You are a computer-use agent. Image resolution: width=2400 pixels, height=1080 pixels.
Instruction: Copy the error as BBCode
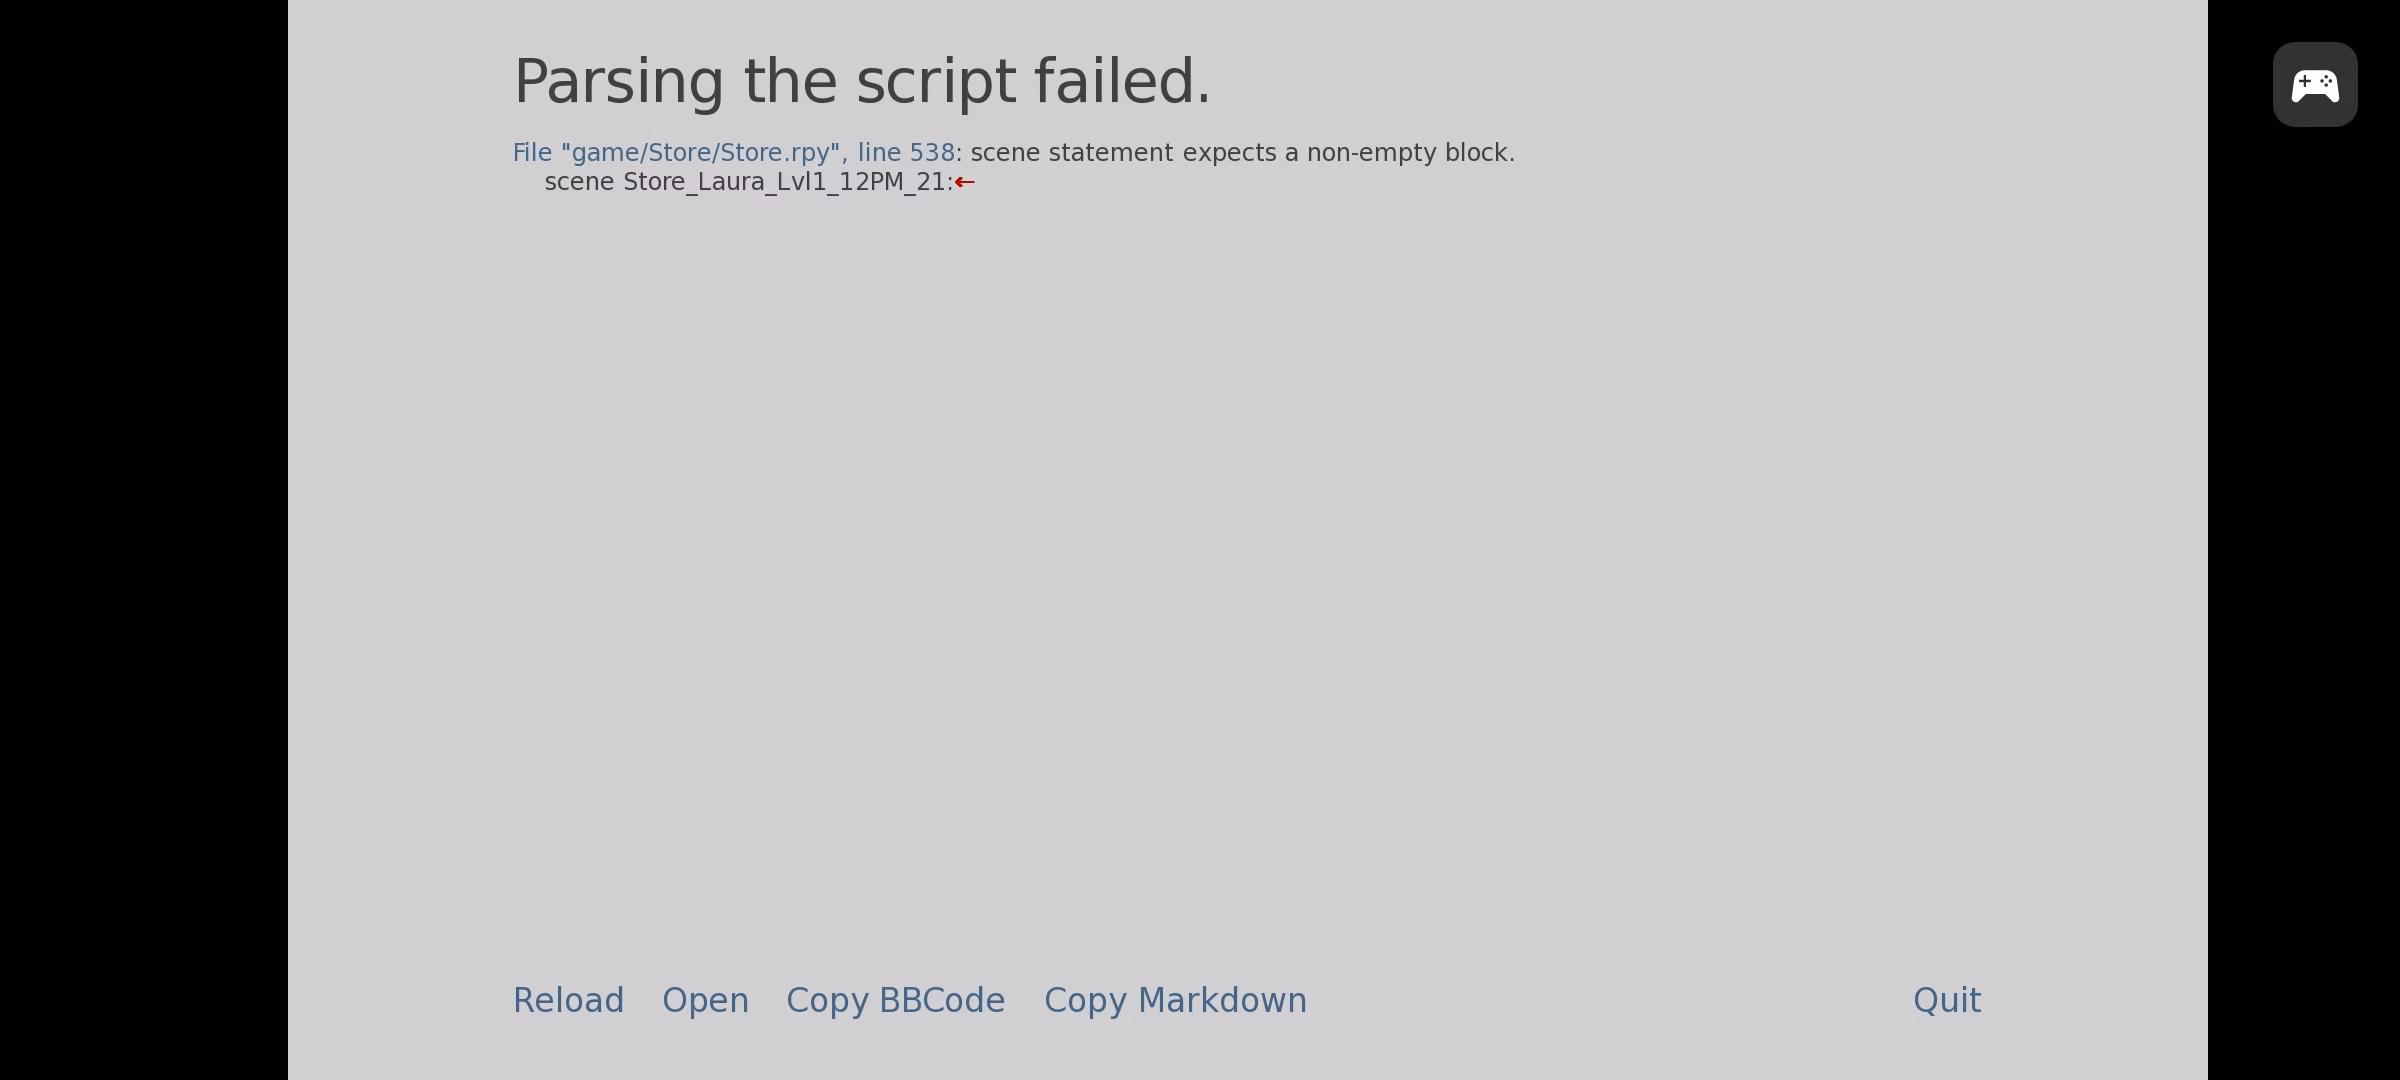tap(895, 1000)
